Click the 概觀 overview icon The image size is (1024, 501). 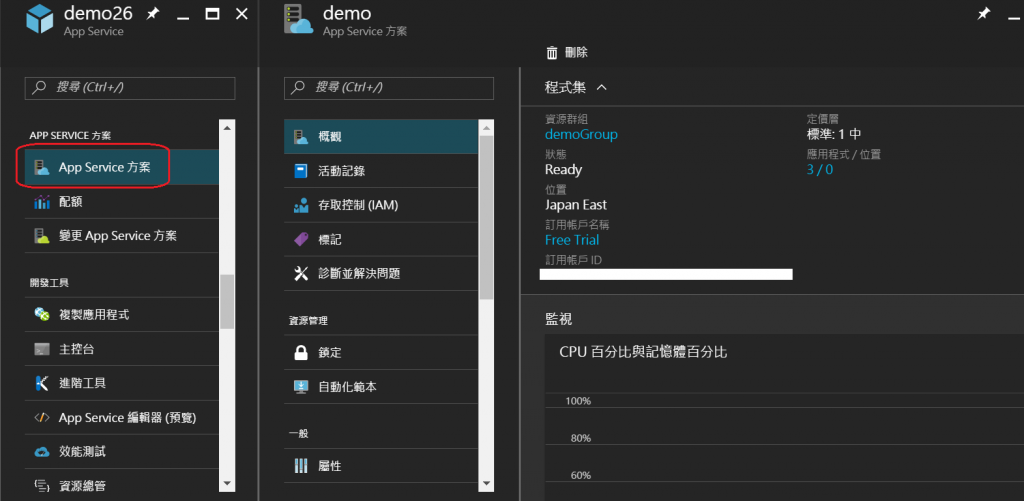[x=301, y=137]
